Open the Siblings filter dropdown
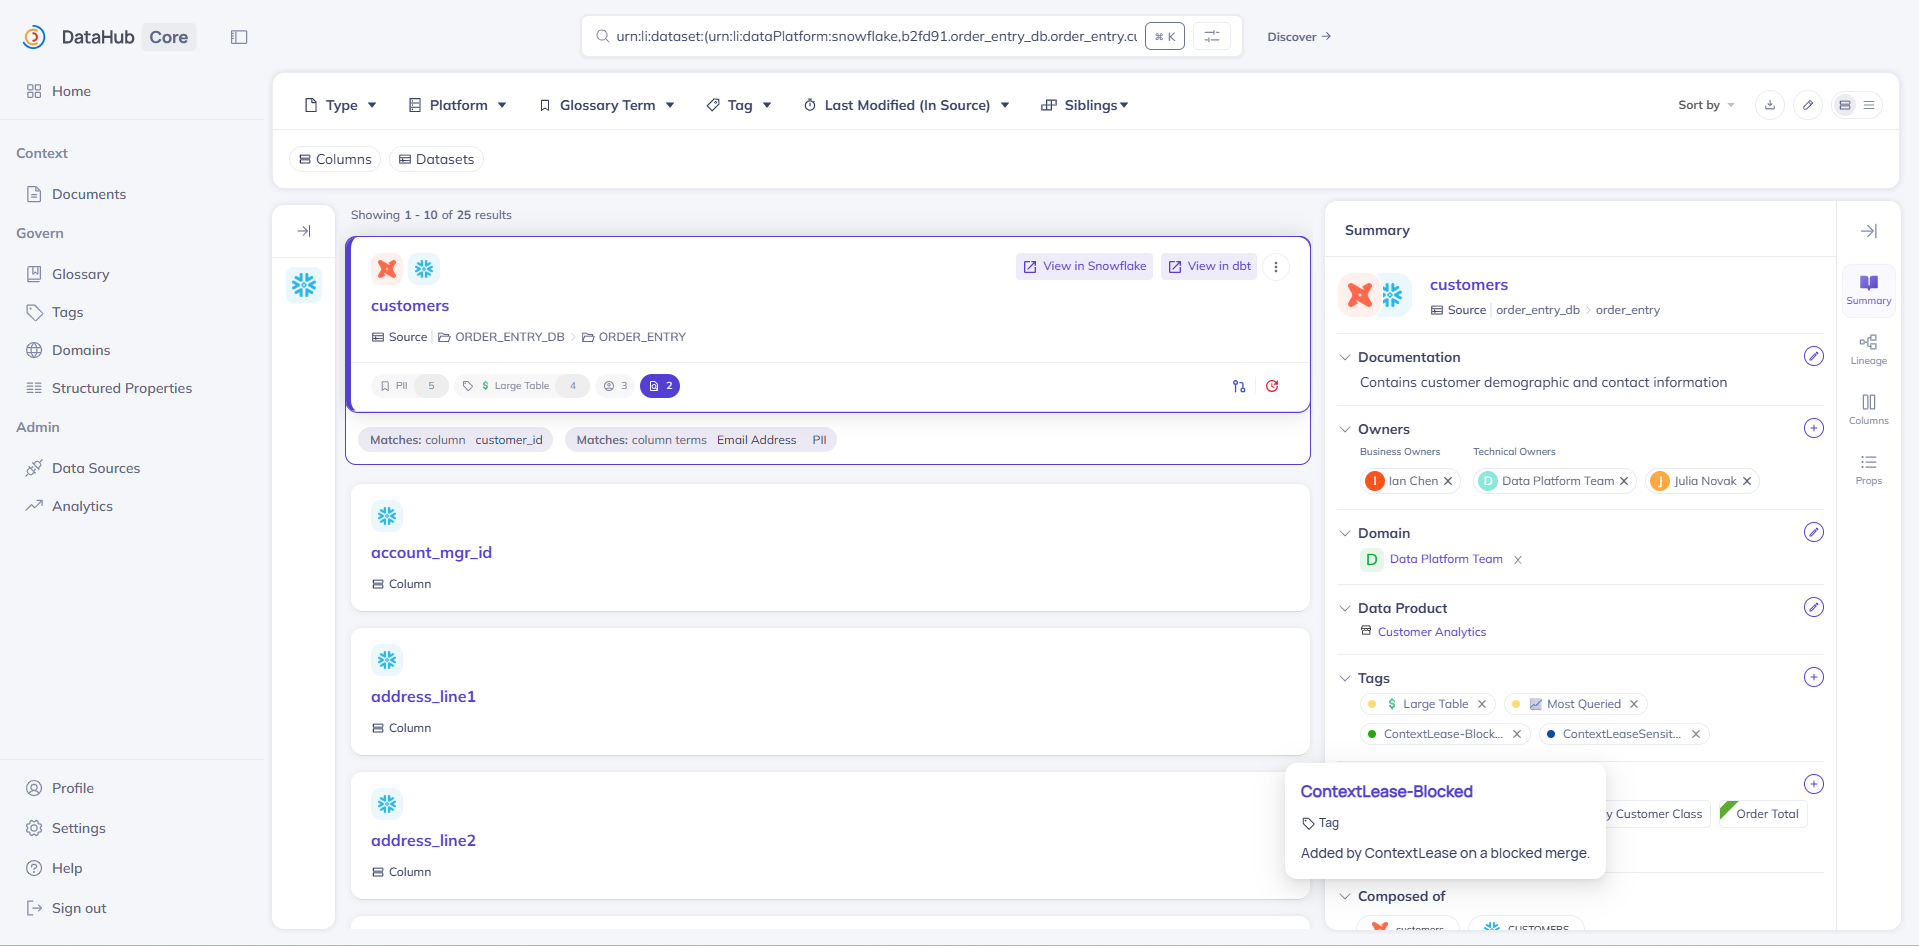 coord(1085,105)
